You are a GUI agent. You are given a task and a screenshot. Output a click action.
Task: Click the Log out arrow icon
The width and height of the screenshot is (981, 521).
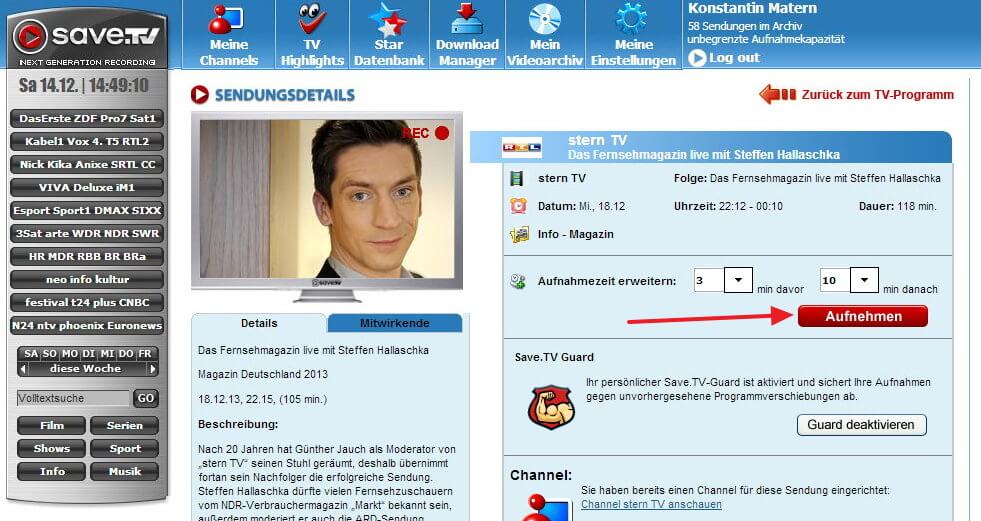pos(696,58)
